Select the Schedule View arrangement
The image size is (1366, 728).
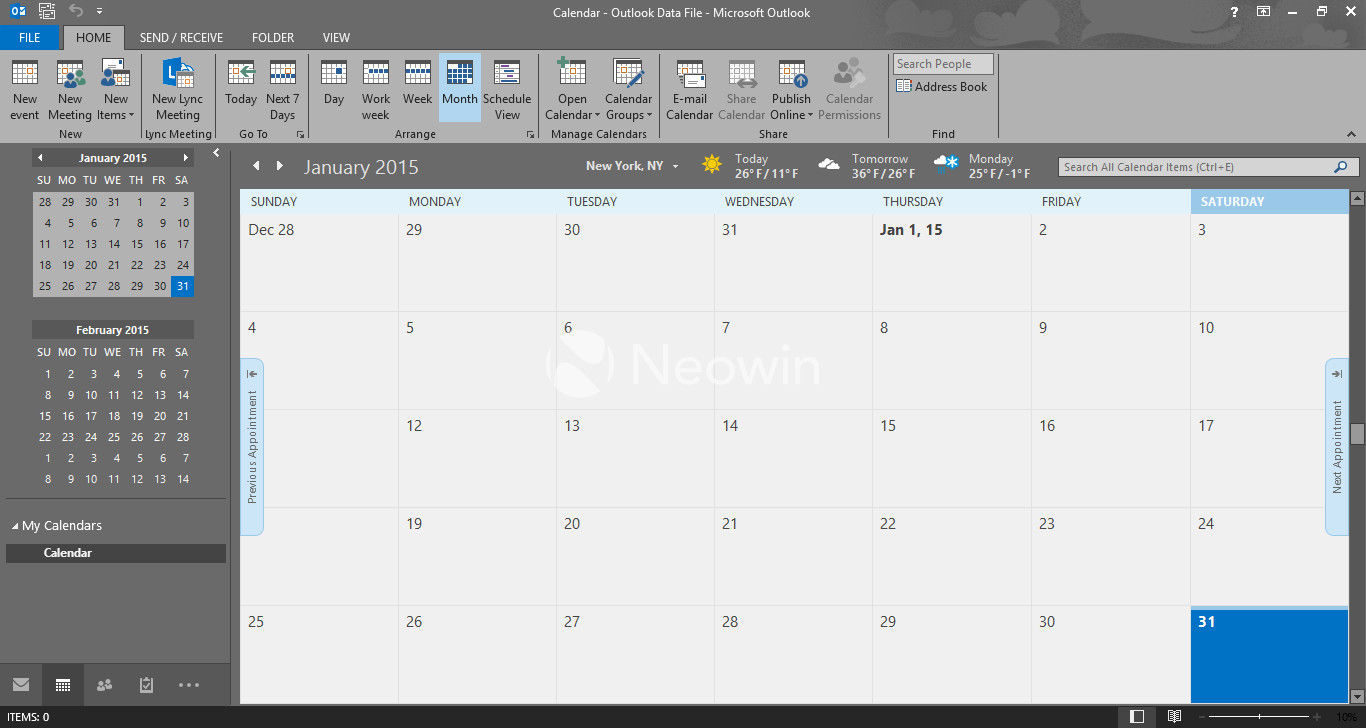(507, 89)
